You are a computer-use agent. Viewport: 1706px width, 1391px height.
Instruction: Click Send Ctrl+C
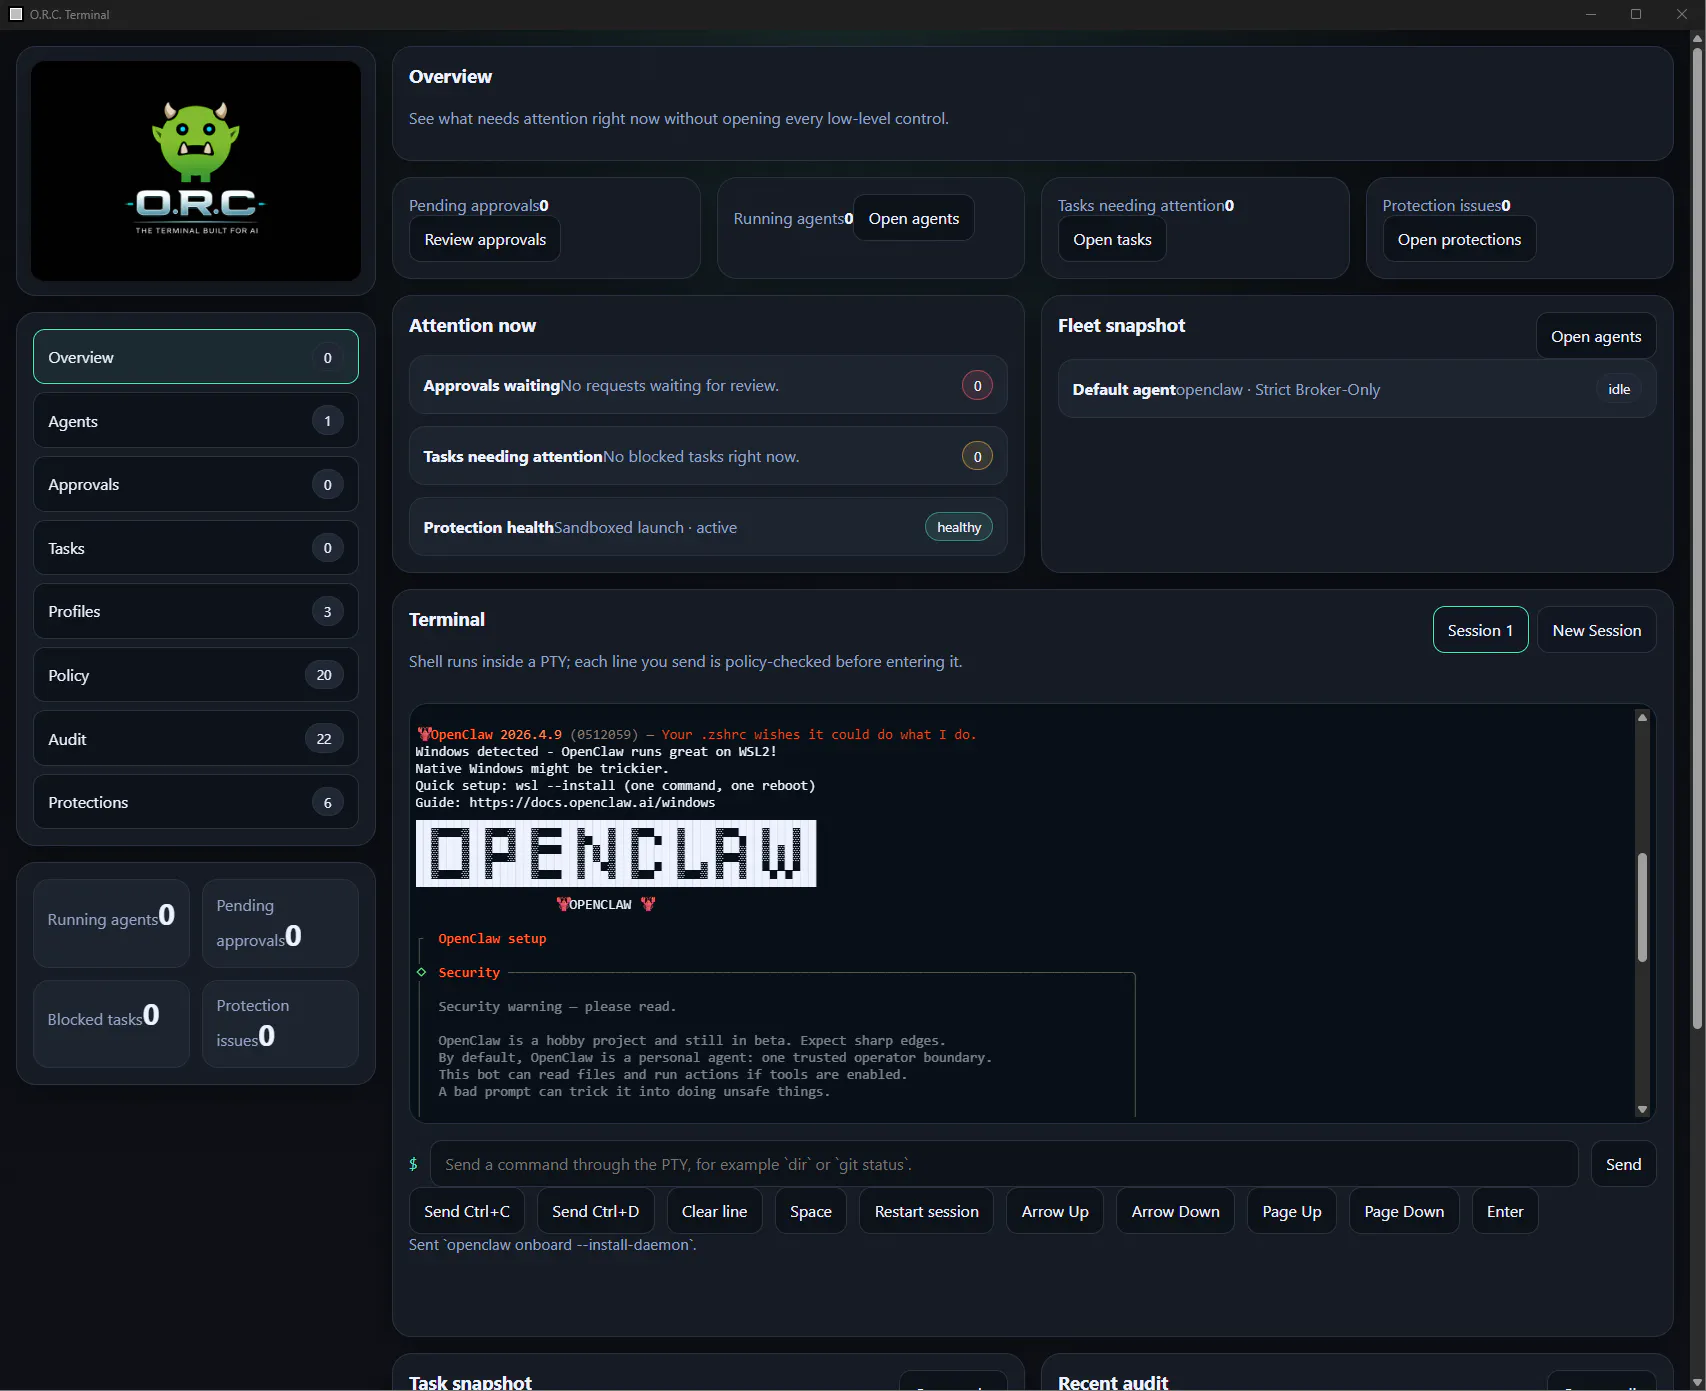(467, 1211)
